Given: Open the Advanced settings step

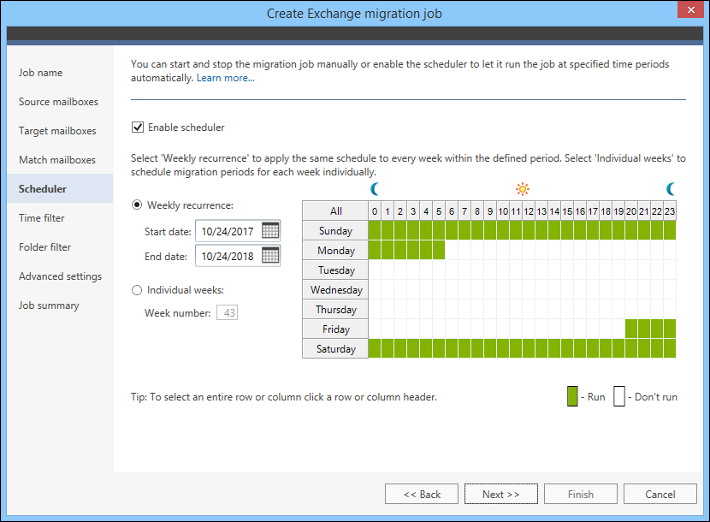Looking at the screenshot, I should [x=60, y=276].
